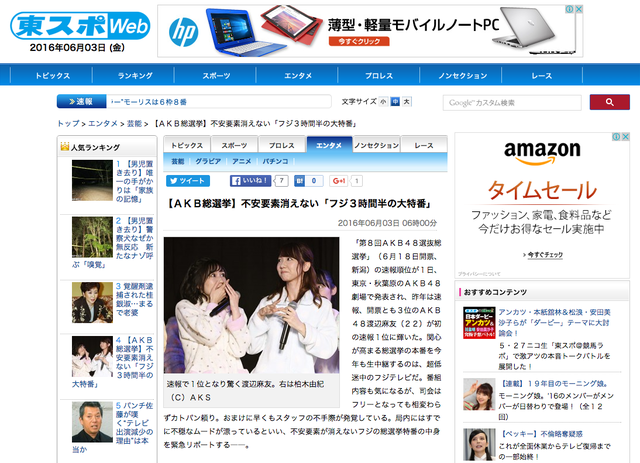The image size is (640, 463).
Task: Open the パチンコ sub-category
Action: 275,161
